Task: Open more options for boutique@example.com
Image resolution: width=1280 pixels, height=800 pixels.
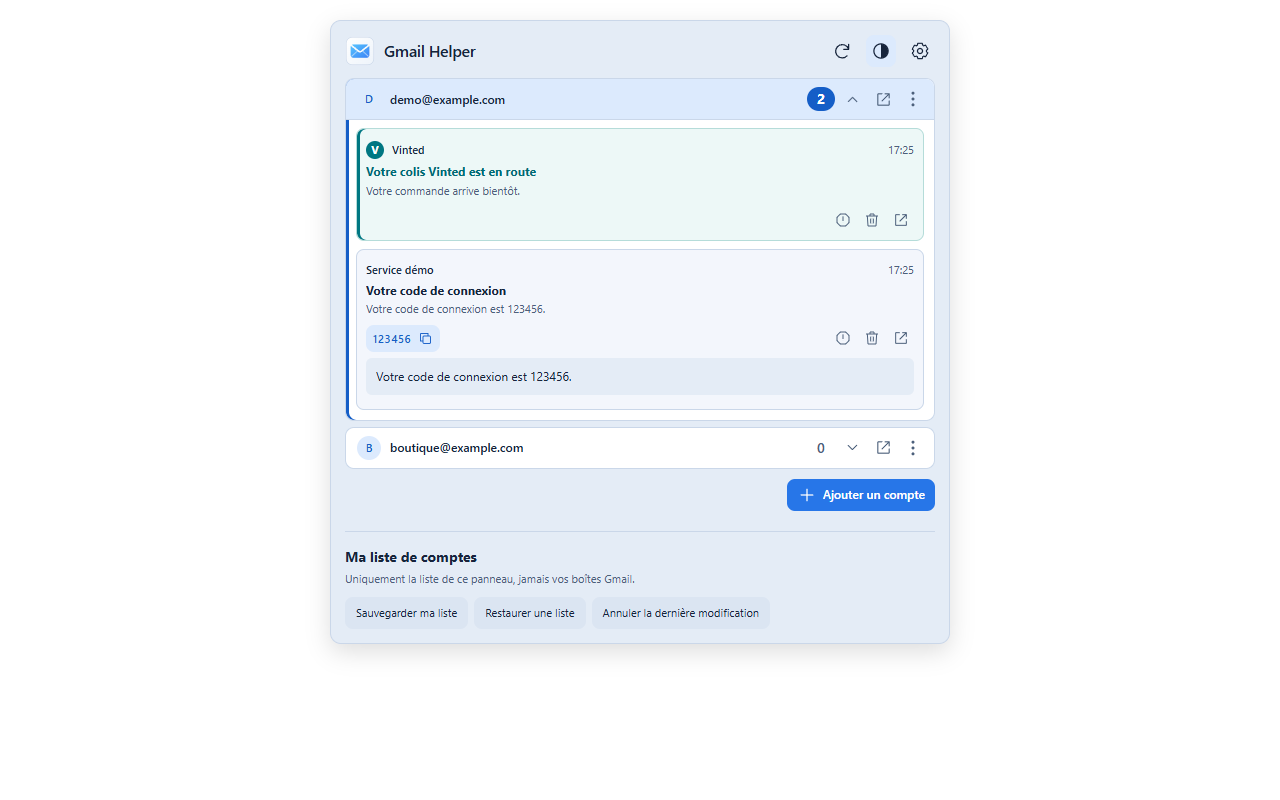Action: 913,448
